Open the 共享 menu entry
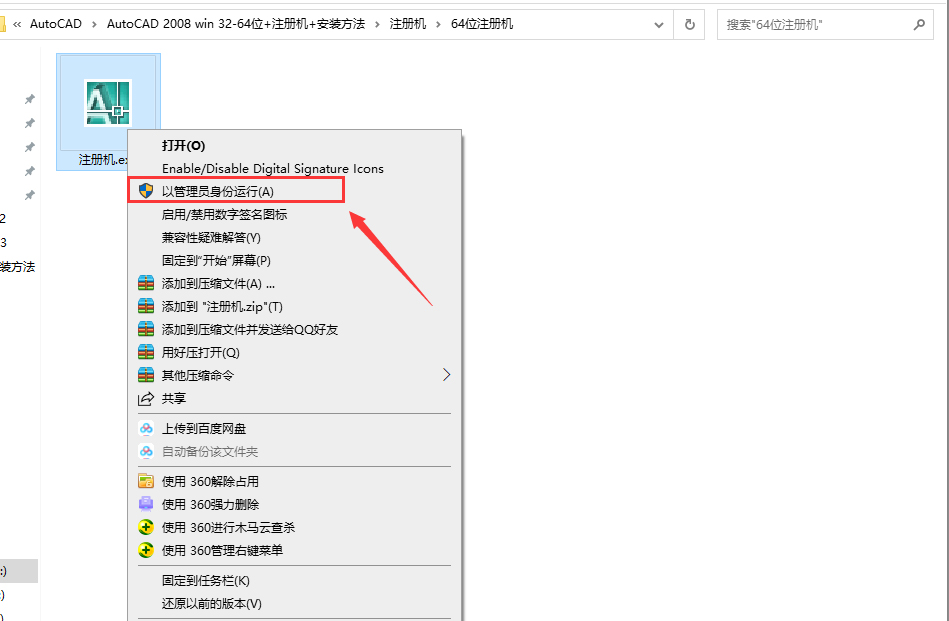Screen dimensions: 949x621 (174, 398)
